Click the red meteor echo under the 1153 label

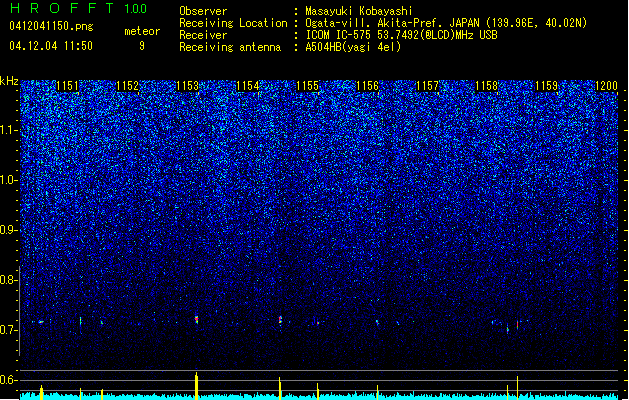tap(196, 319)
